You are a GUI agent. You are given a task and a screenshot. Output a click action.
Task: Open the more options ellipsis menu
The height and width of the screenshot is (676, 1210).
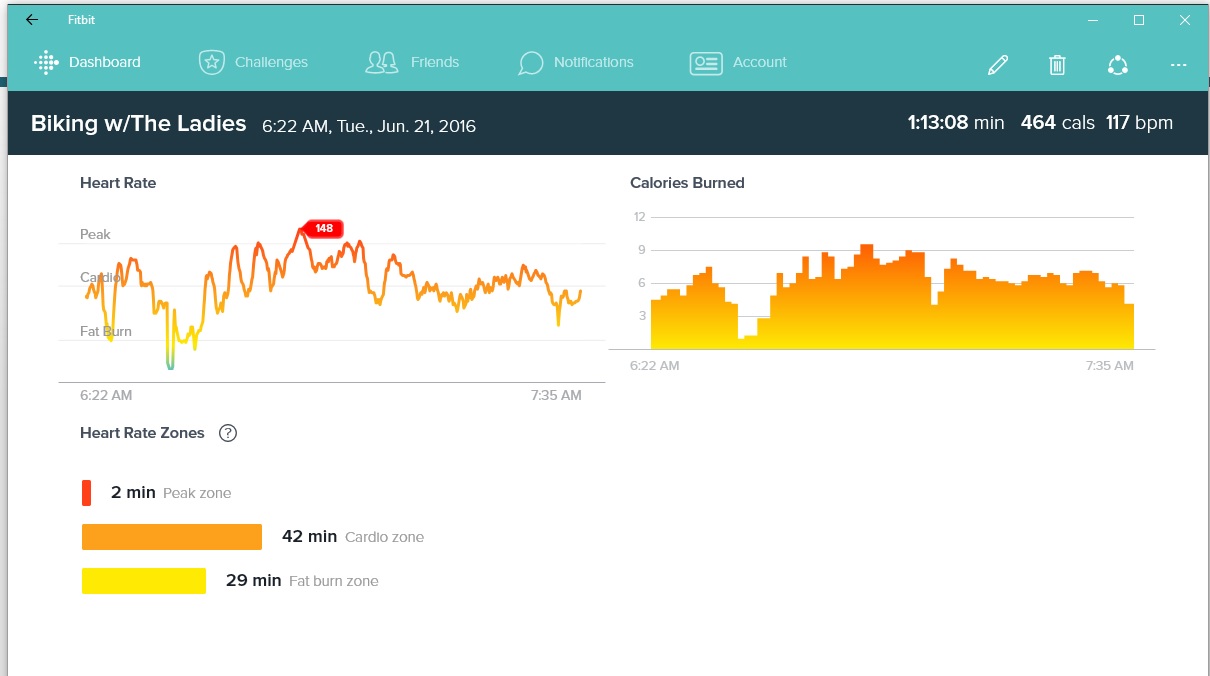[1178, 65]
